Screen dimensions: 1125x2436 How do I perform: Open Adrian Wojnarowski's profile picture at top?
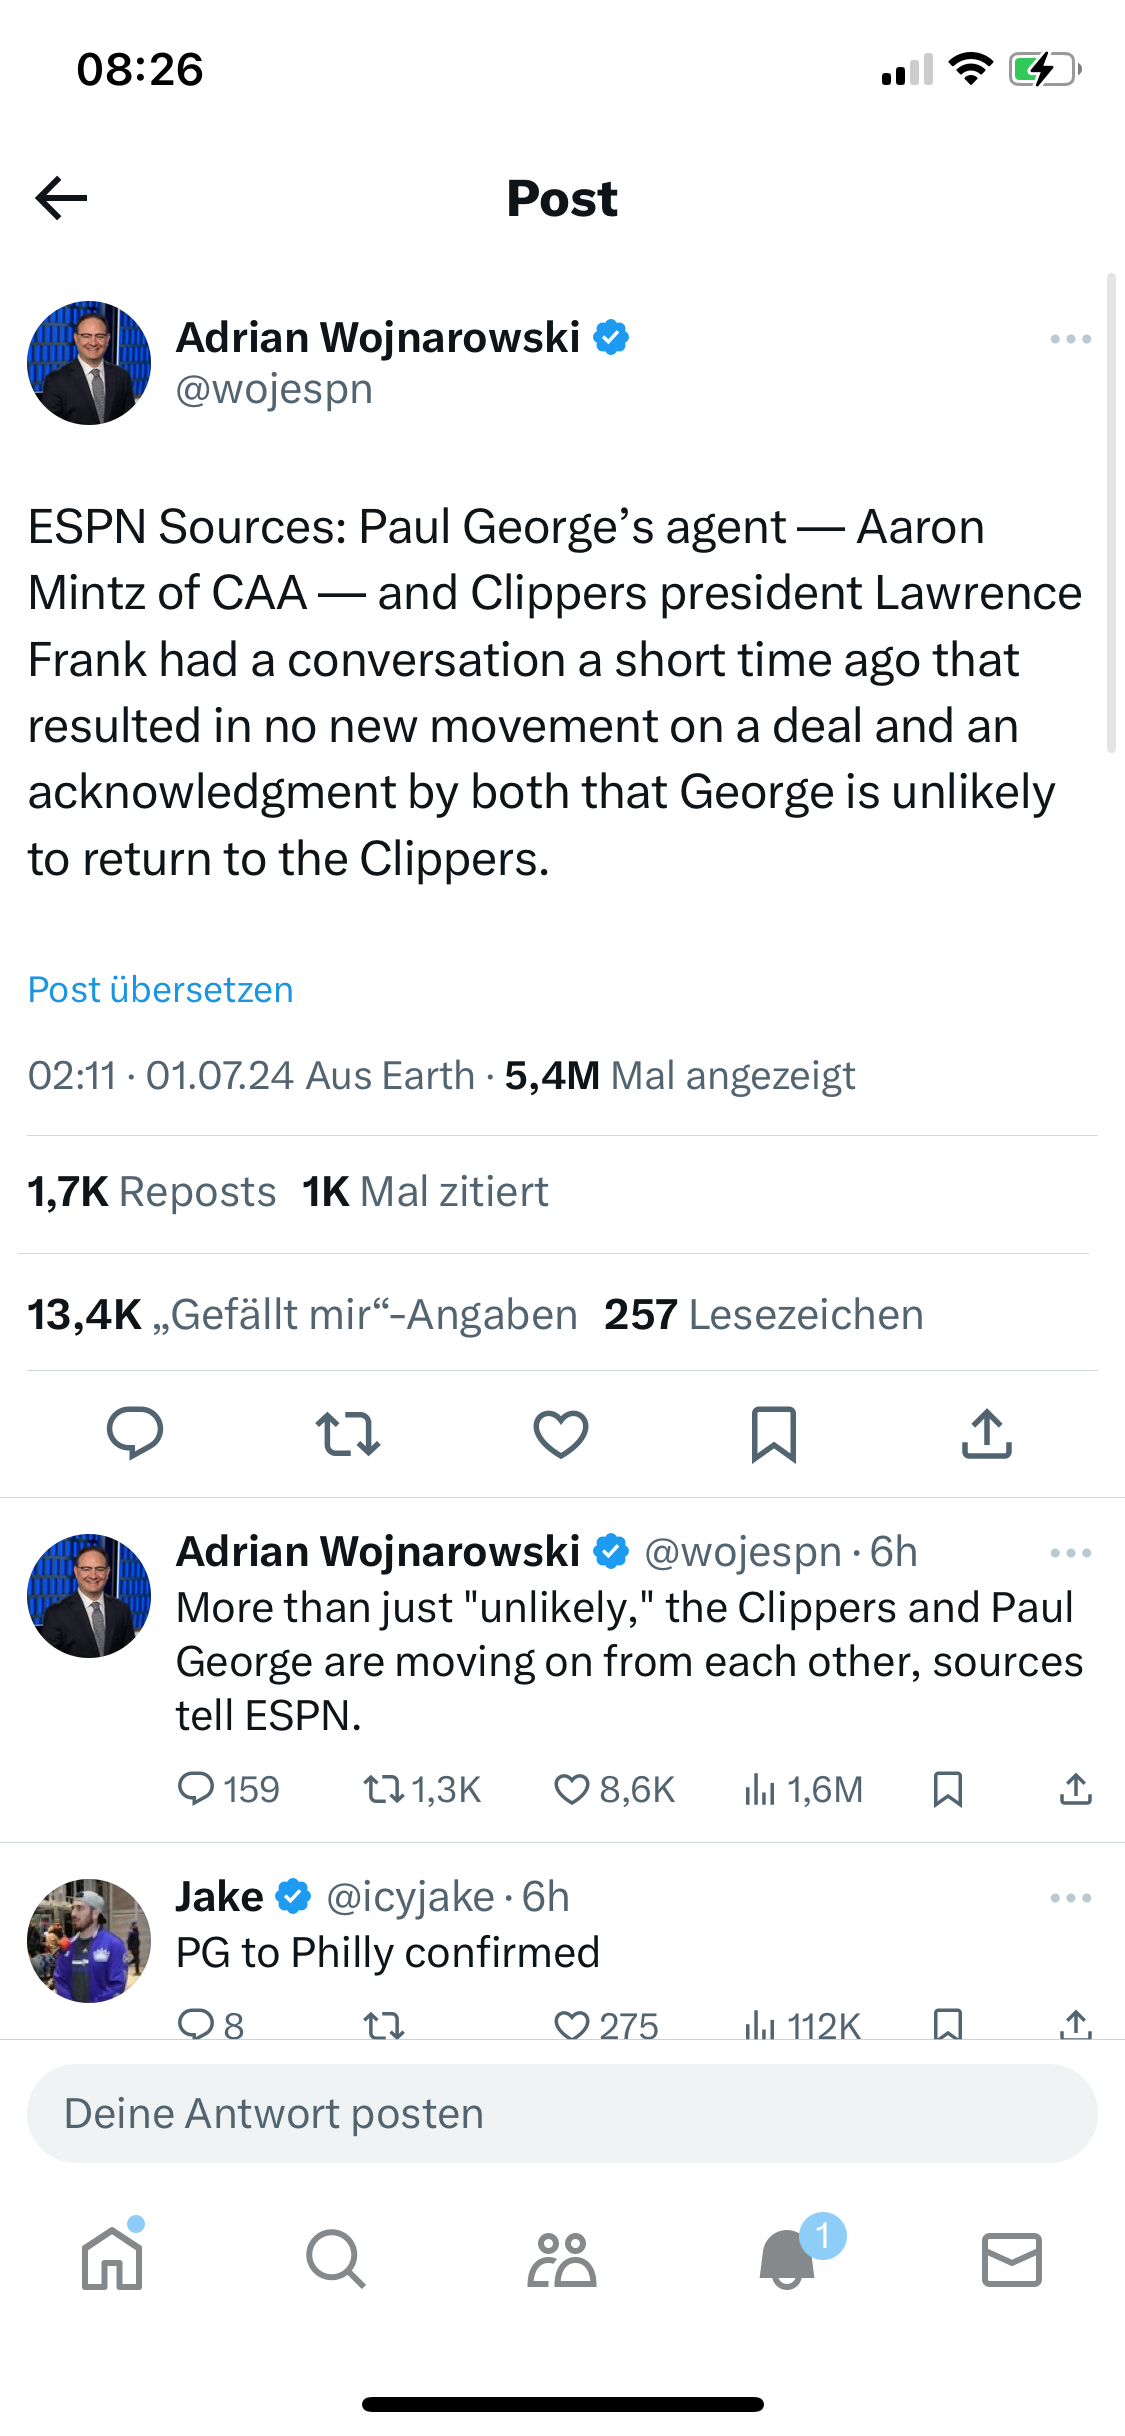pos(89,363)
